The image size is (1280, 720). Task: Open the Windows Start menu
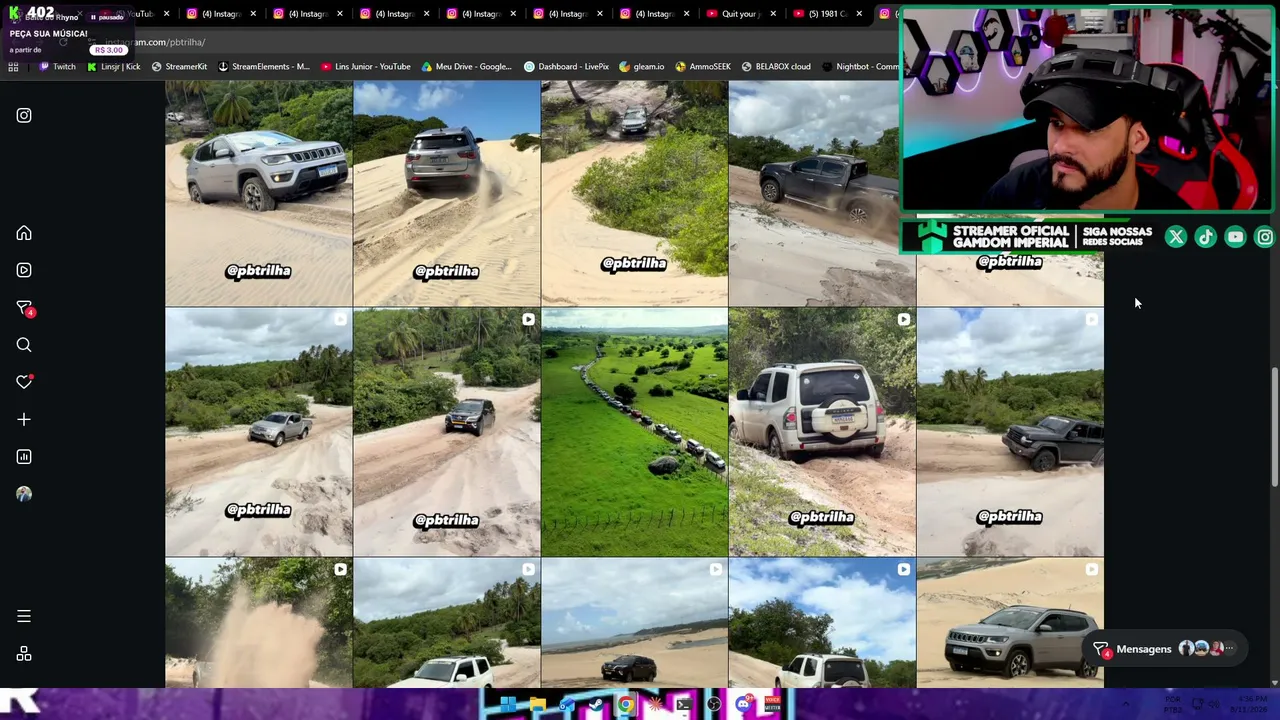pyautogui.click(x=508, y=705)
